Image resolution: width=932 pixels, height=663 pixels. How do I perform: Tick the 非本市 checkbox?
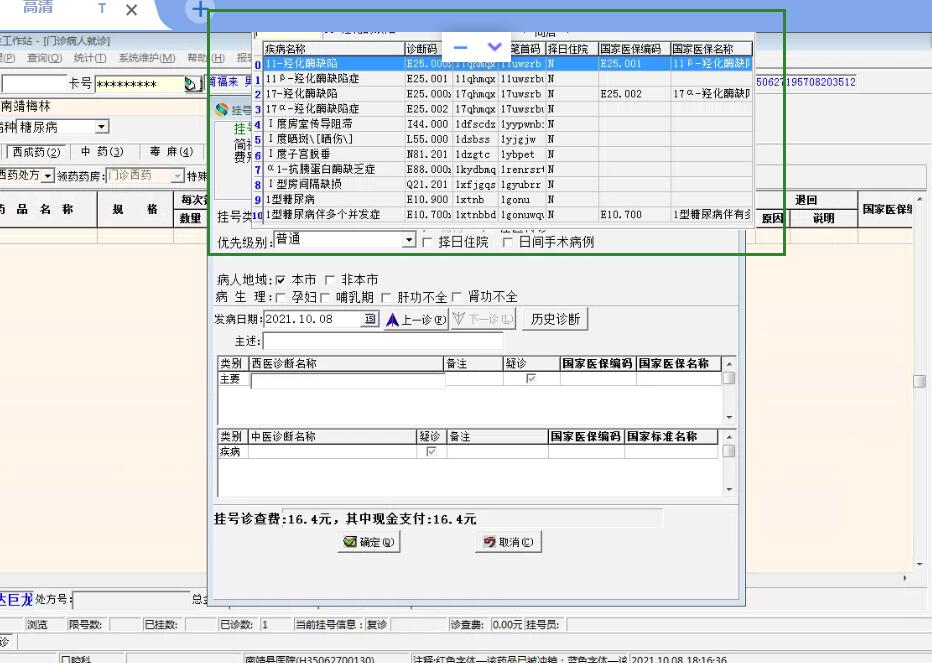[x=330, y=279]
